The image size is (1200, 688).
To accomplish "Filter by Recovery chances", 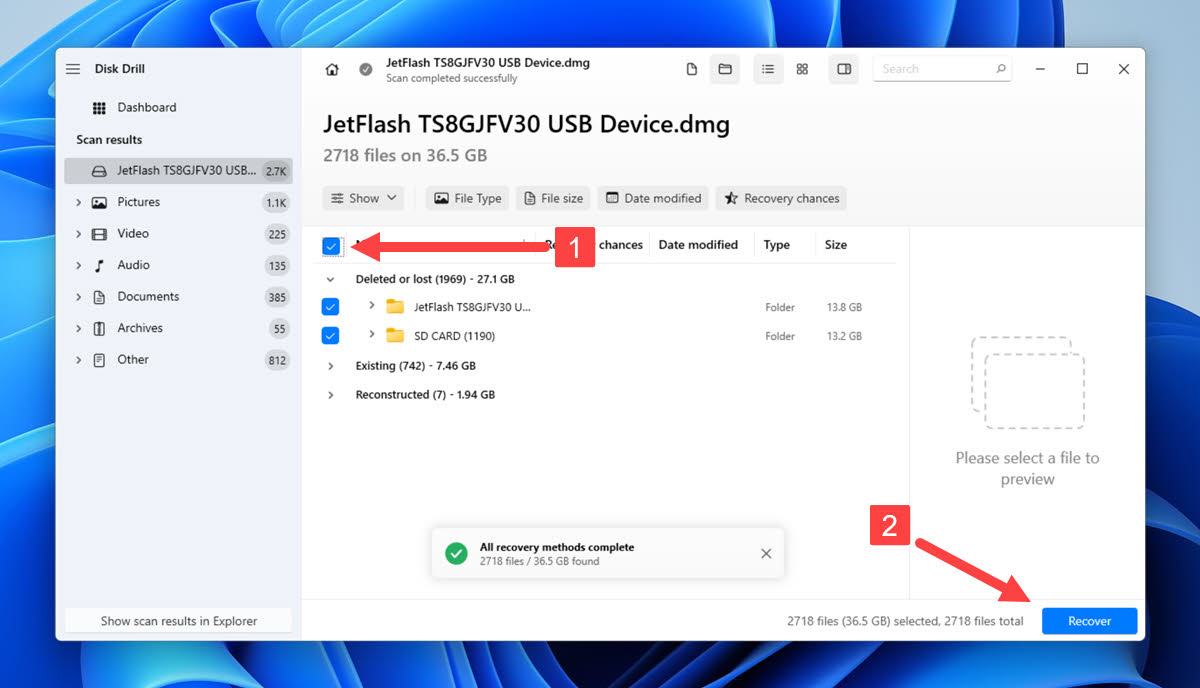I will click(x=781, y=199).
